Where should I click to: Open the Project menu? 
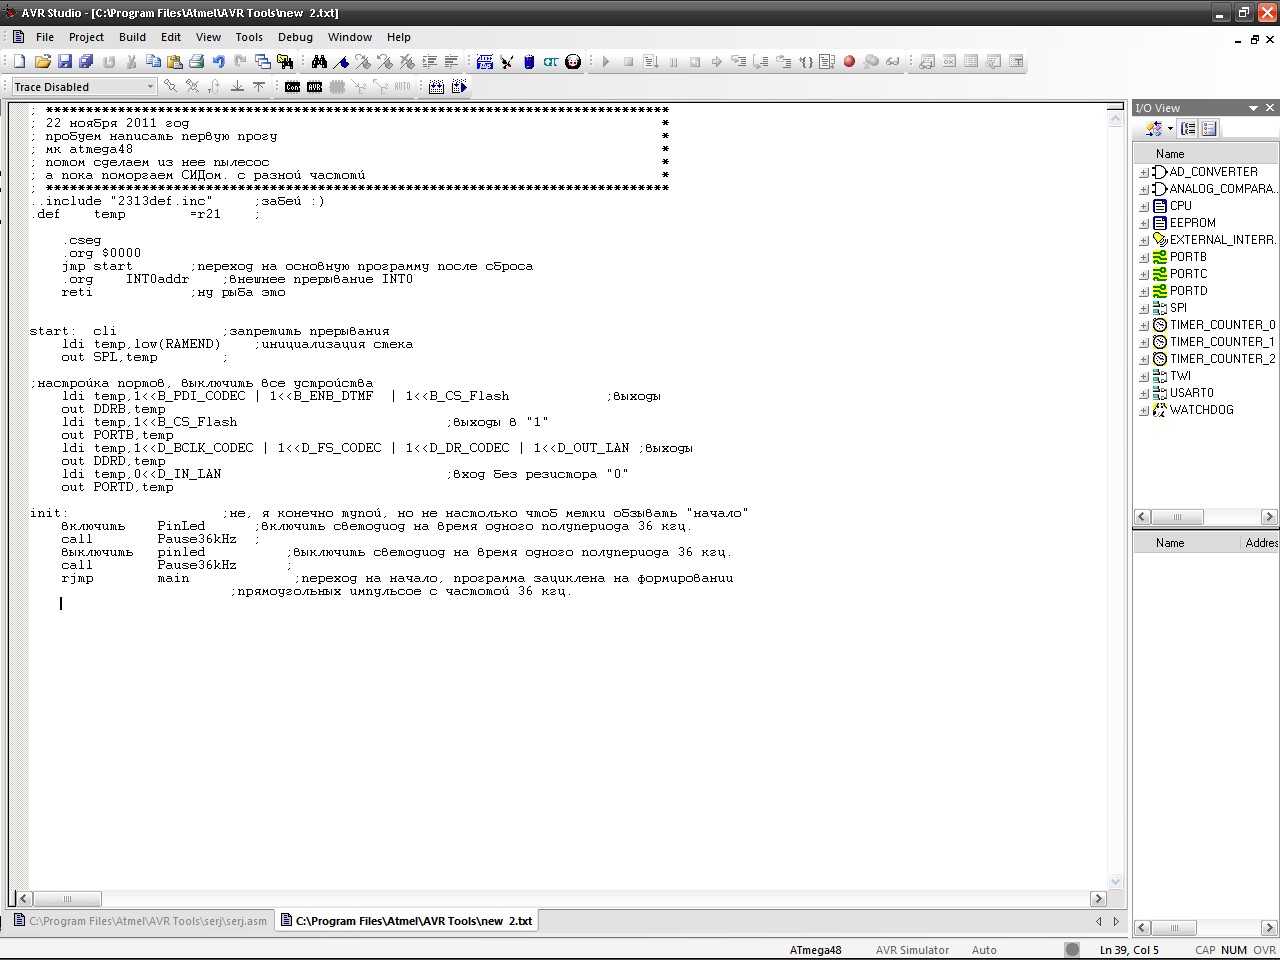pos(86,37)
